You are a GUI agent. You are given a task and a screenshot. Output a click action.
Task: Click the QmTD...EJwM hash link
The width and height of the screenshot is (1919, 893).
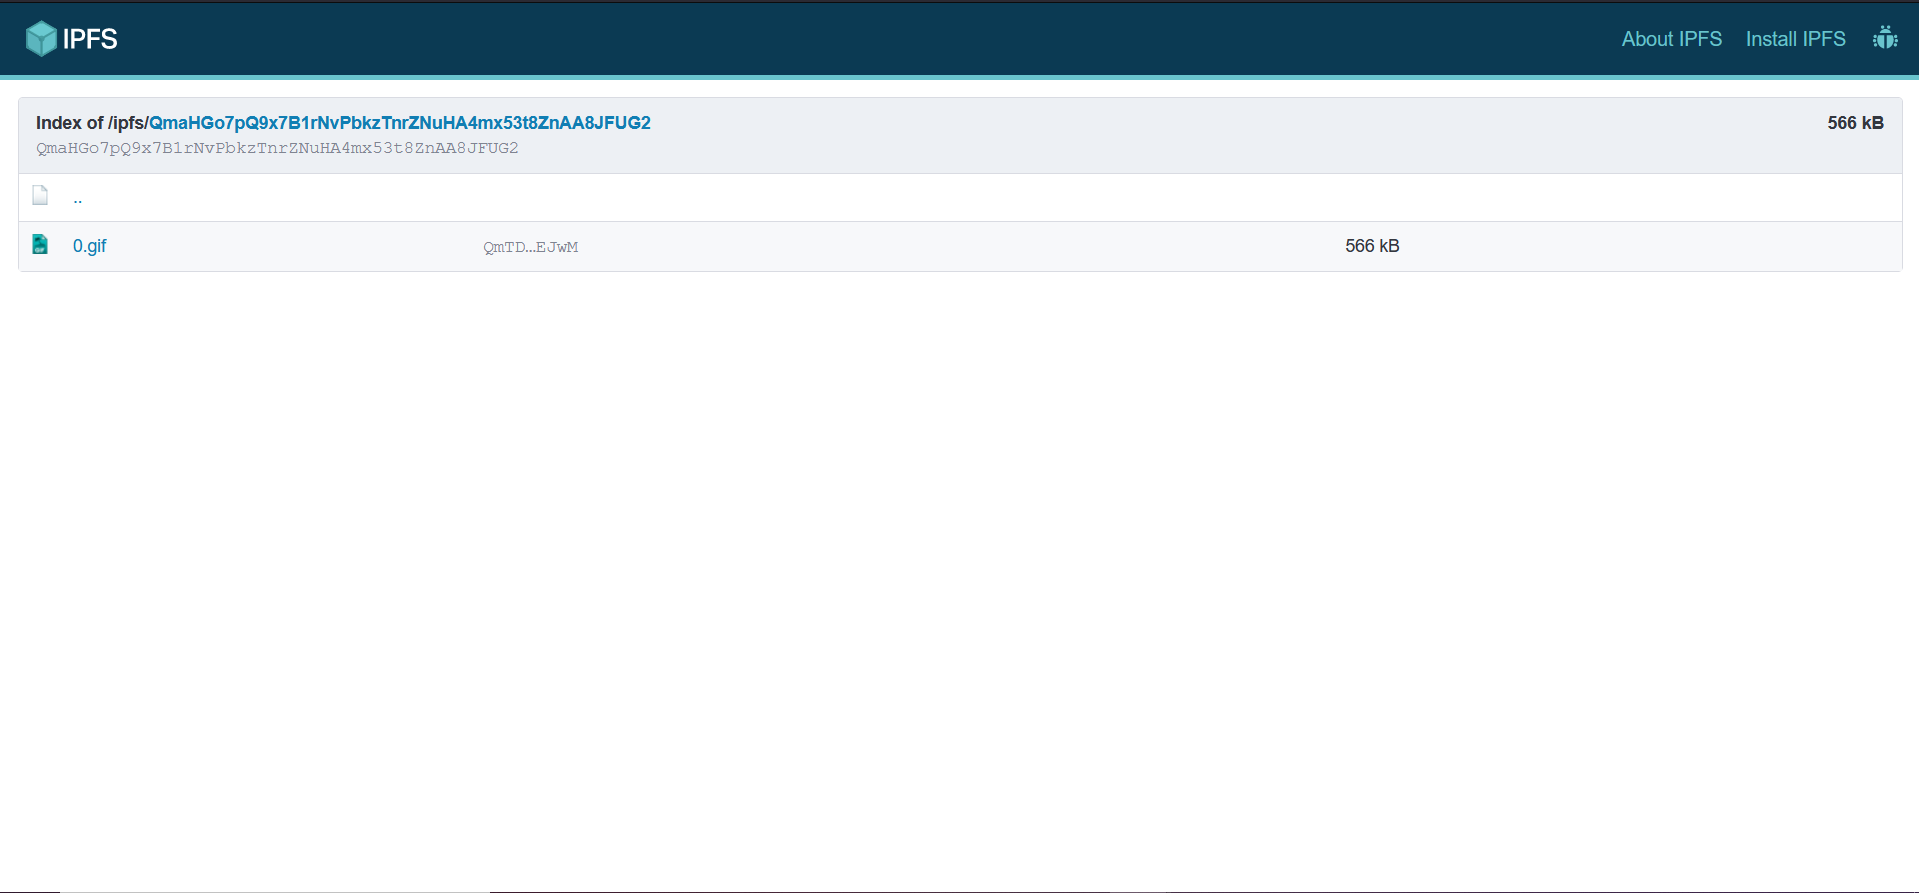tap(530, 247)
